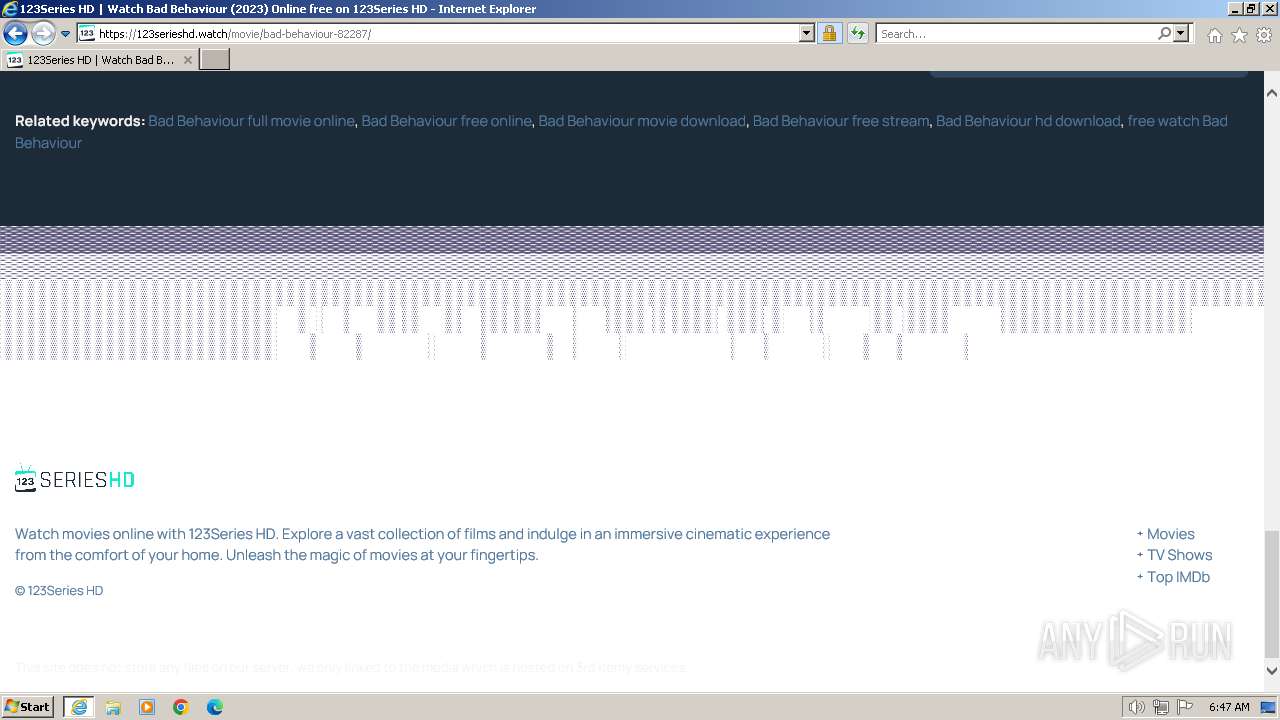Image resolution: width=1280 pixels, height=720 pixels.
Task: Click the browser Forward arrow button
Action: [x=42, y=34]
